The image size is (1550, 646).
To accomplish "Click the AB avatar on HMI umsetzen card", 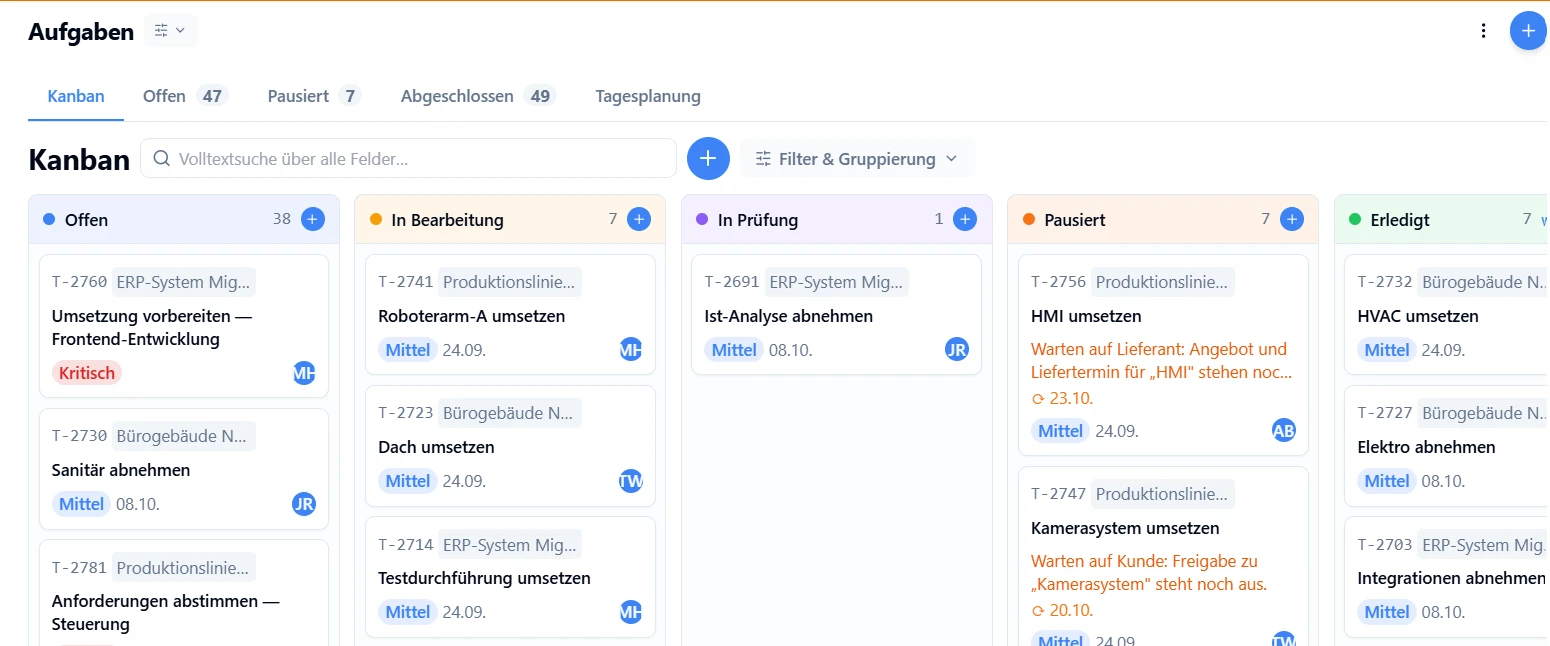I will (1284, 431).
